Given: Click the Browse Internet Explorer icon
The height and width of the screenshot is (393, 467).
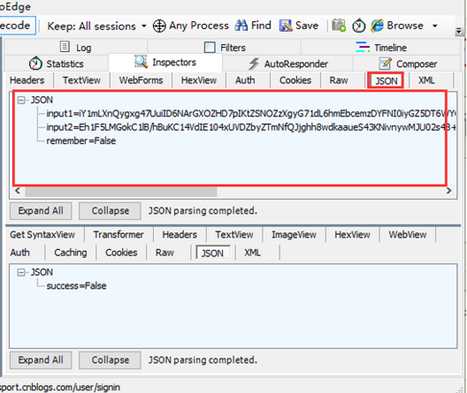Looking at the screenshot, I should pos(377,25).
